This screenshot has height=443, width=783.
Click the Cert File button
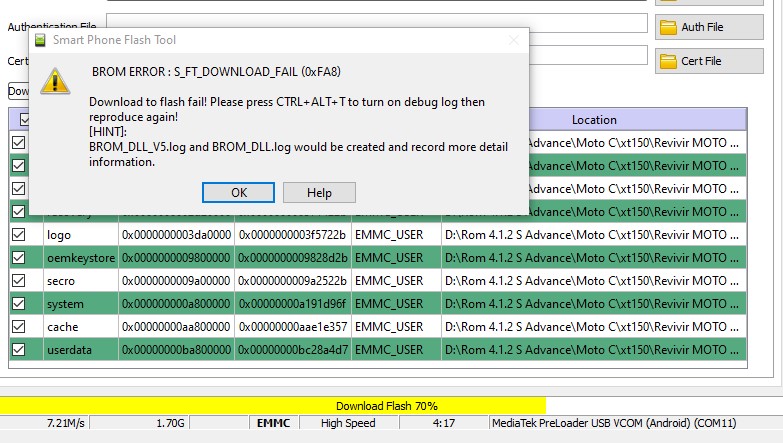[709, 61]
